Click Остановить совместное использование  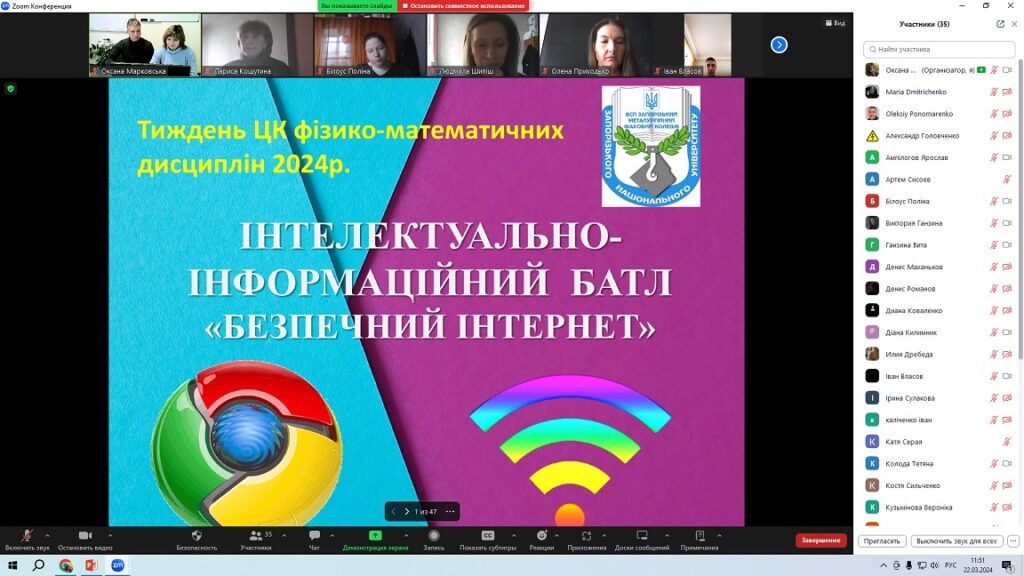coord(463,6)
